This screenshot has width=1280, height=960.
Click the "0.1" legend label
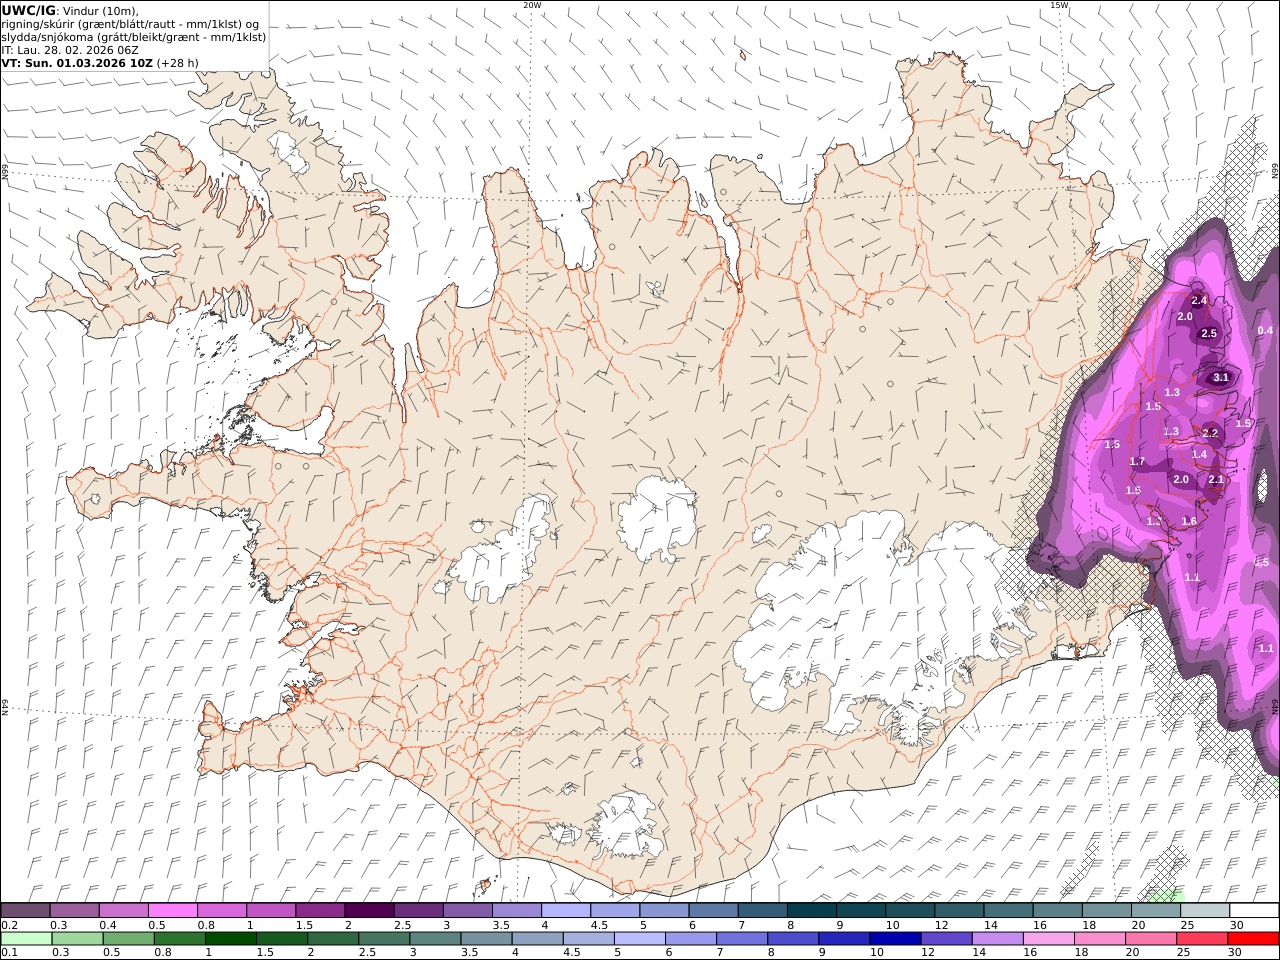click(8, 952)
